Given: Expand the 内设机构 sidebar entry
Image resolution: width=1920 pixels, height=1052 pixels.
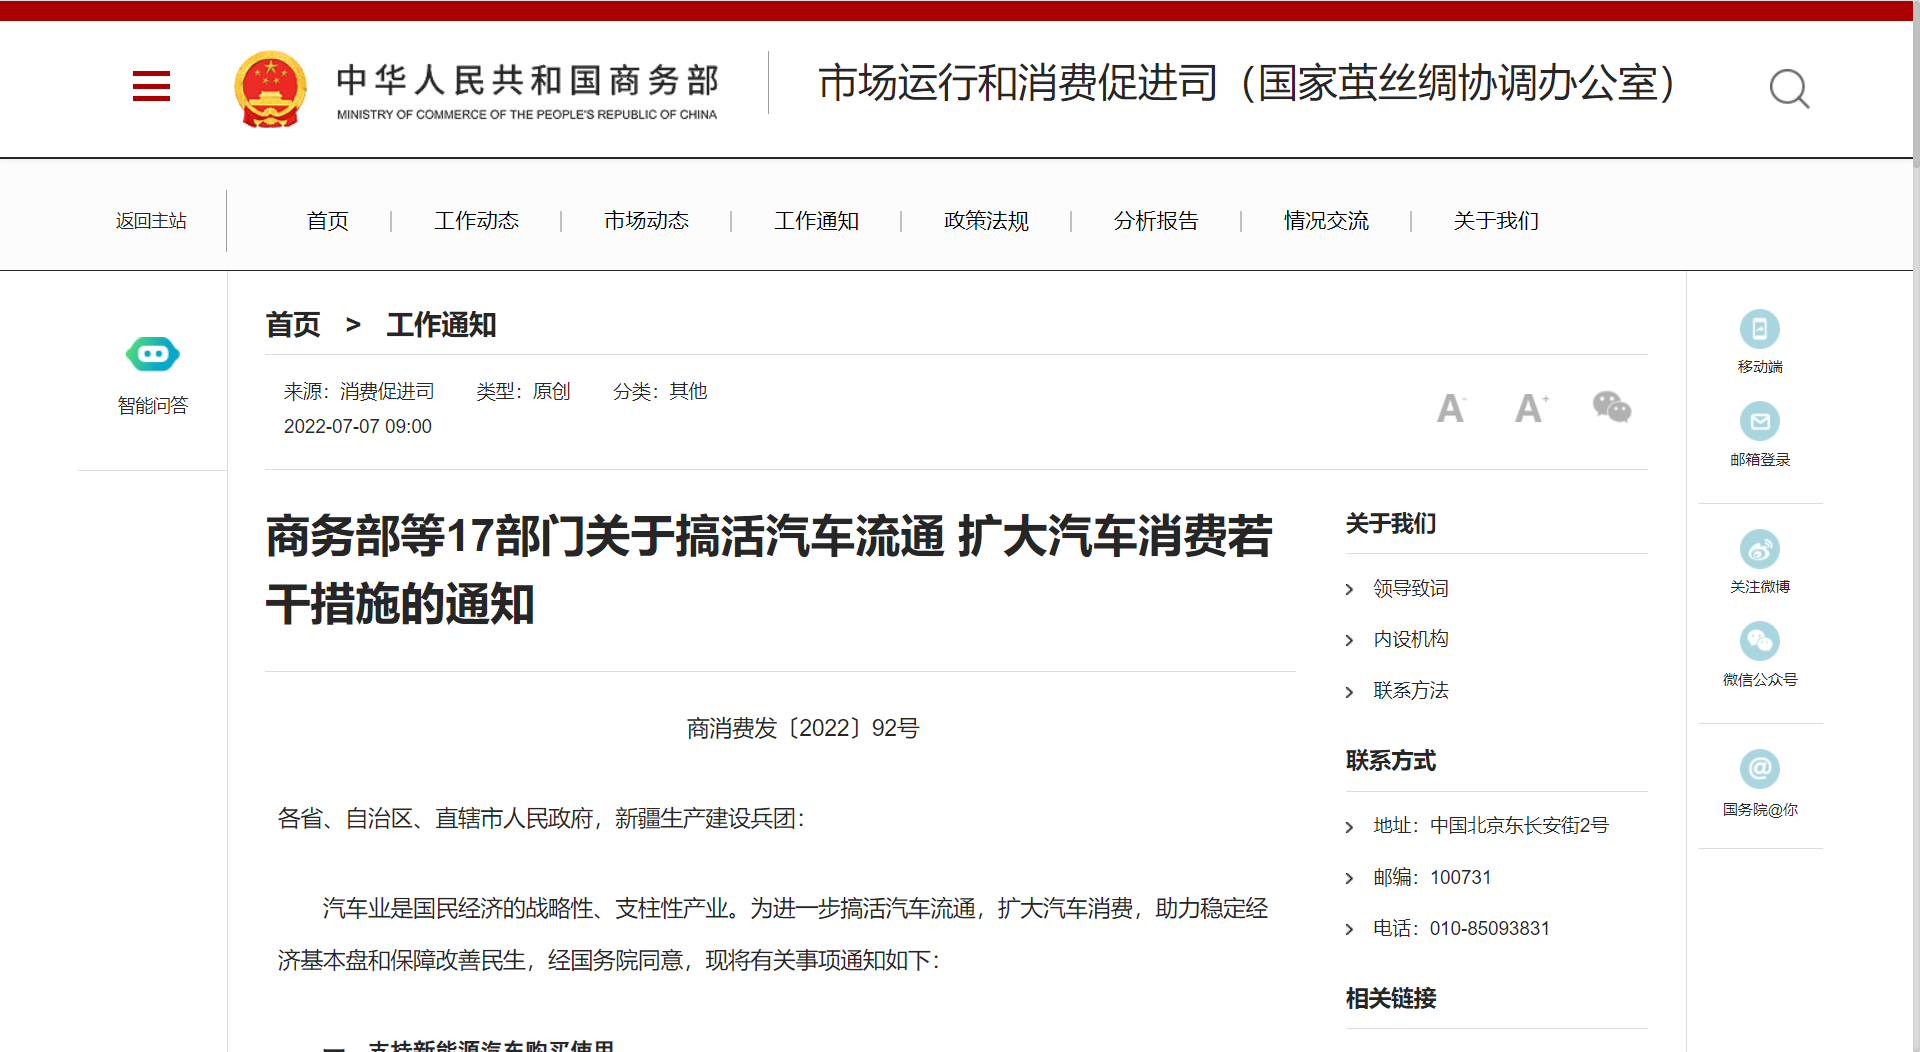Looking at the screenshot, I should tap(1410, 639).
